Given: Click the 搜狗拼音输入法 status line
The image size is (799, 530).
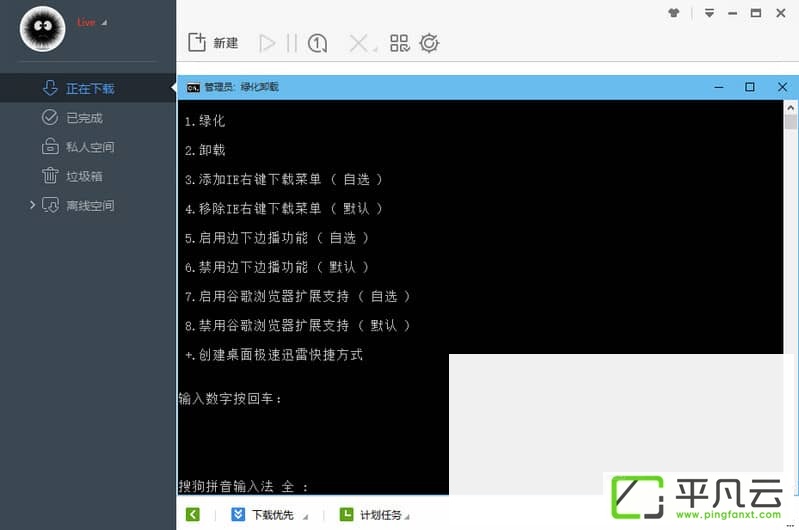Looking at the screenshot, I should (244, 486).
